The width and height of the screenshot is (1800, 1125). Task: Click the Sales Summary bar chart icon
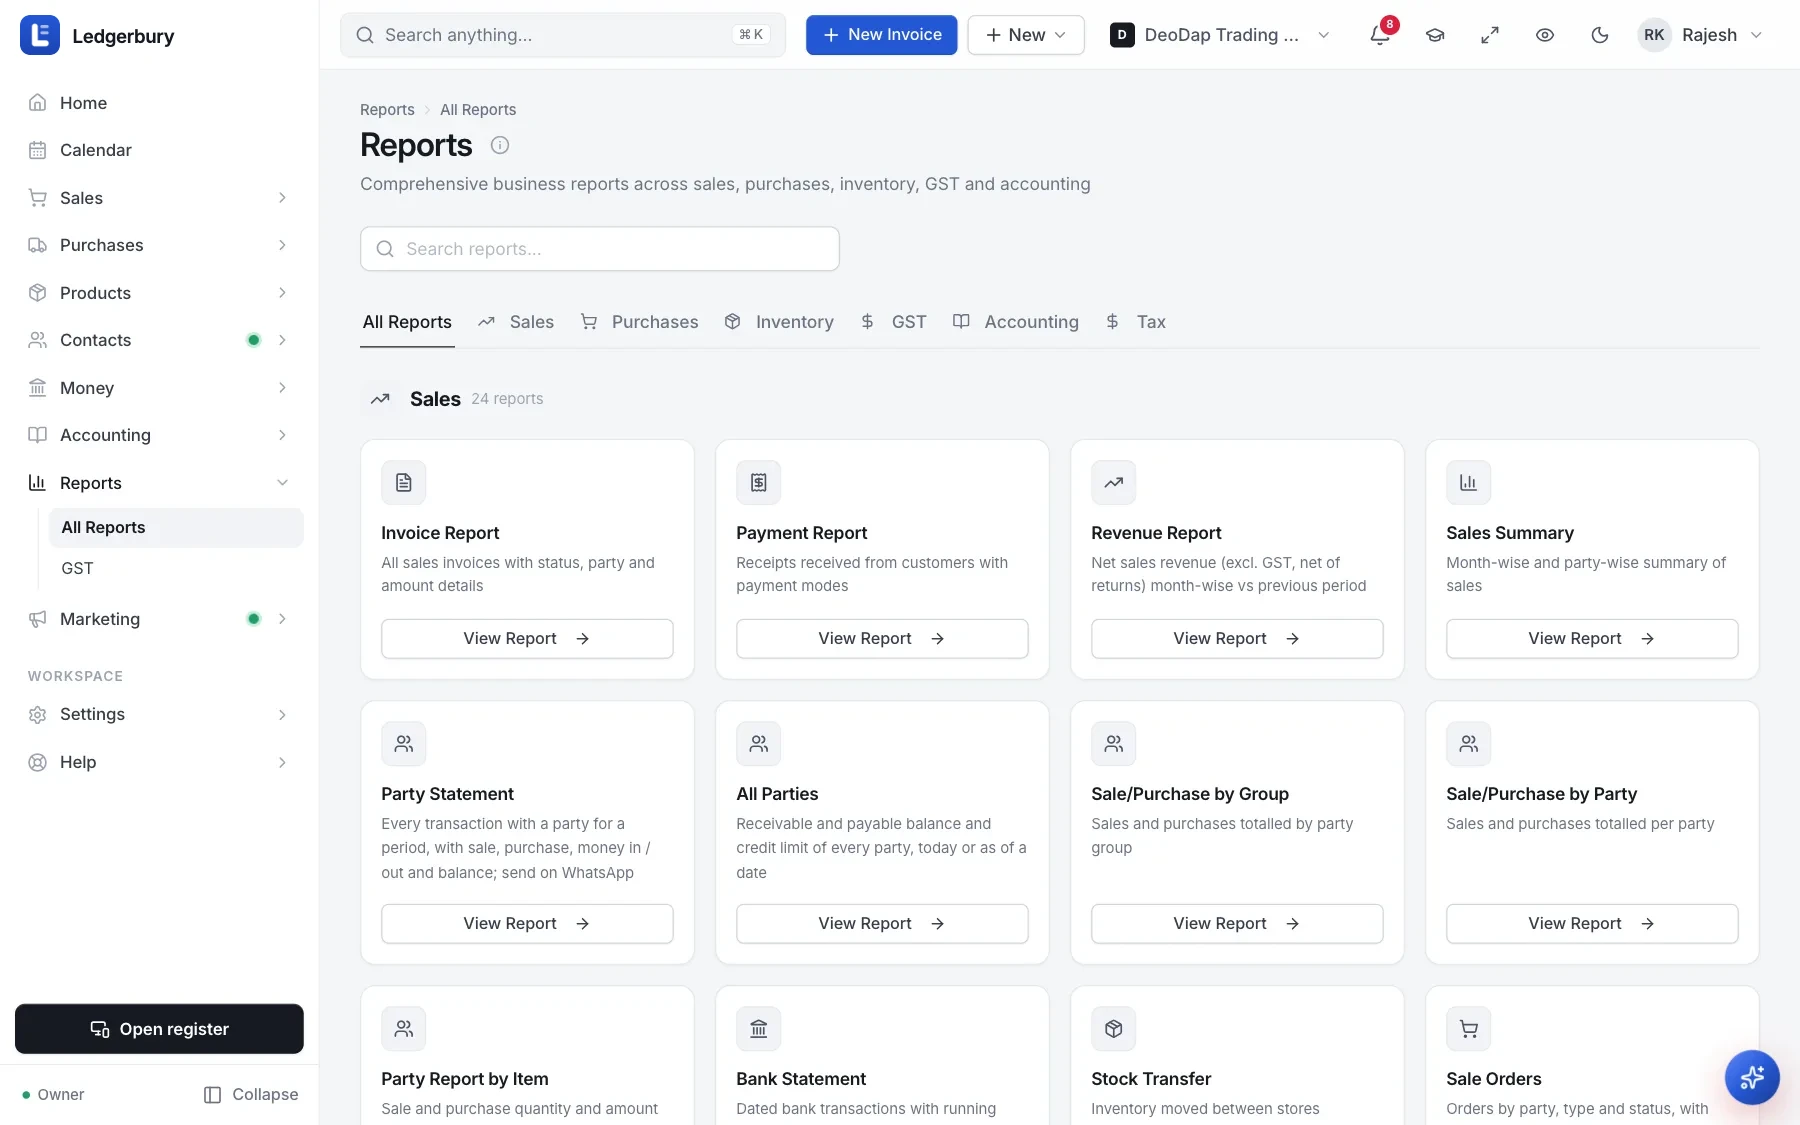(x=1469, y=483)
